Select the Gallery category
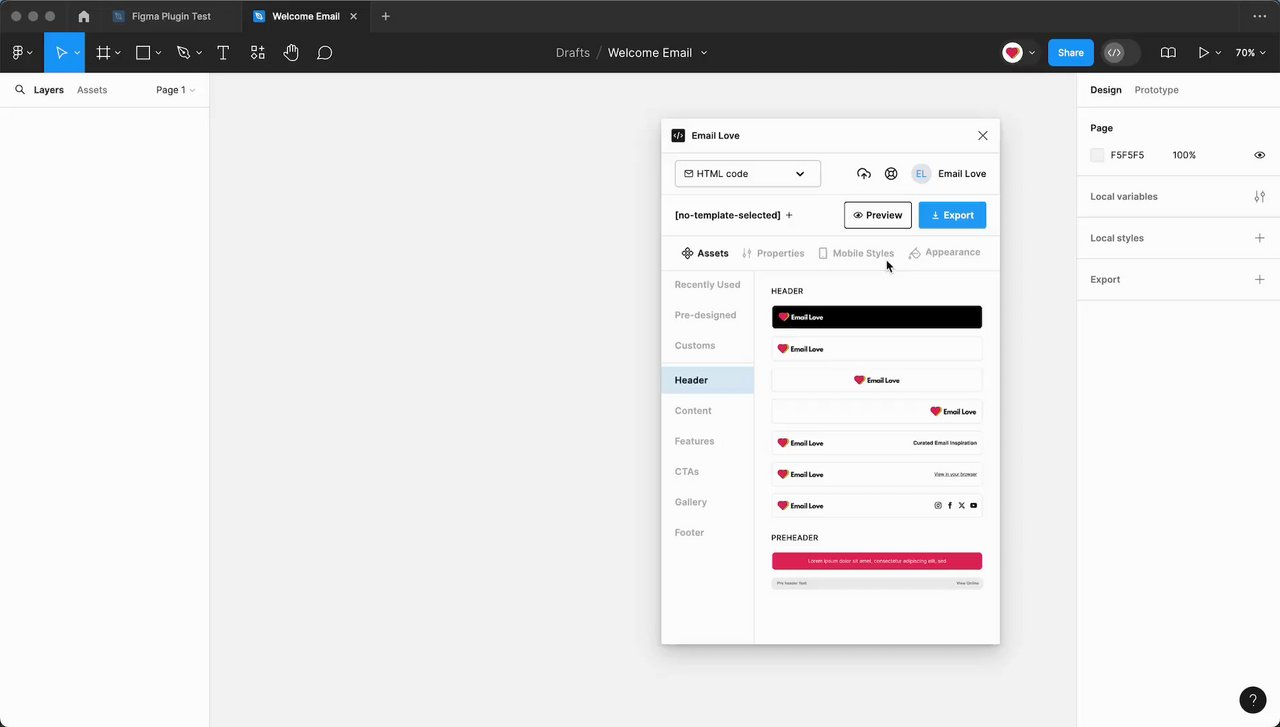1280x727 pixels. click(x=690, y=502)
